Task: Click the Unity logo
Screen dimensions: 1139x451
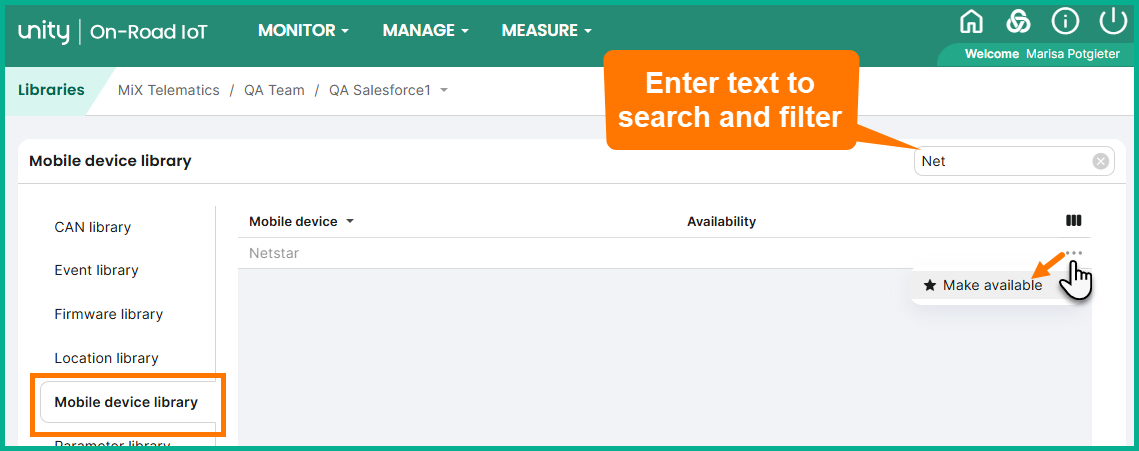Action: [43, 31]
